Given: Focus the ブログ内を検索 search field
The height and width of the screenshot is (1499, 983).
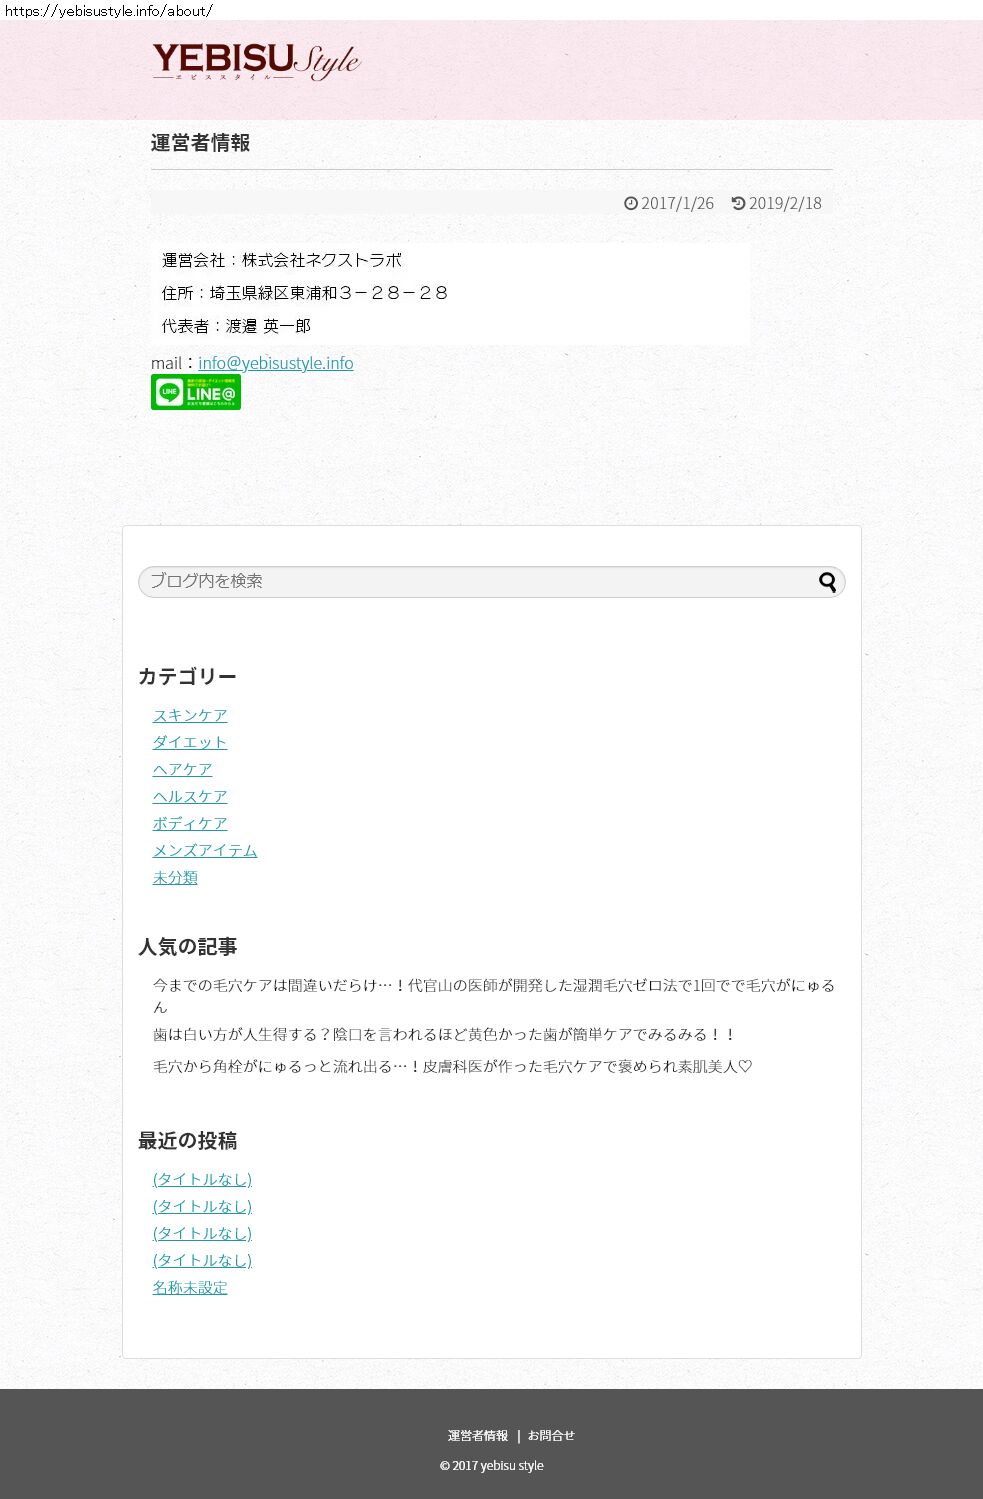Looking at the screenshot, I should [x=491, y=582].
